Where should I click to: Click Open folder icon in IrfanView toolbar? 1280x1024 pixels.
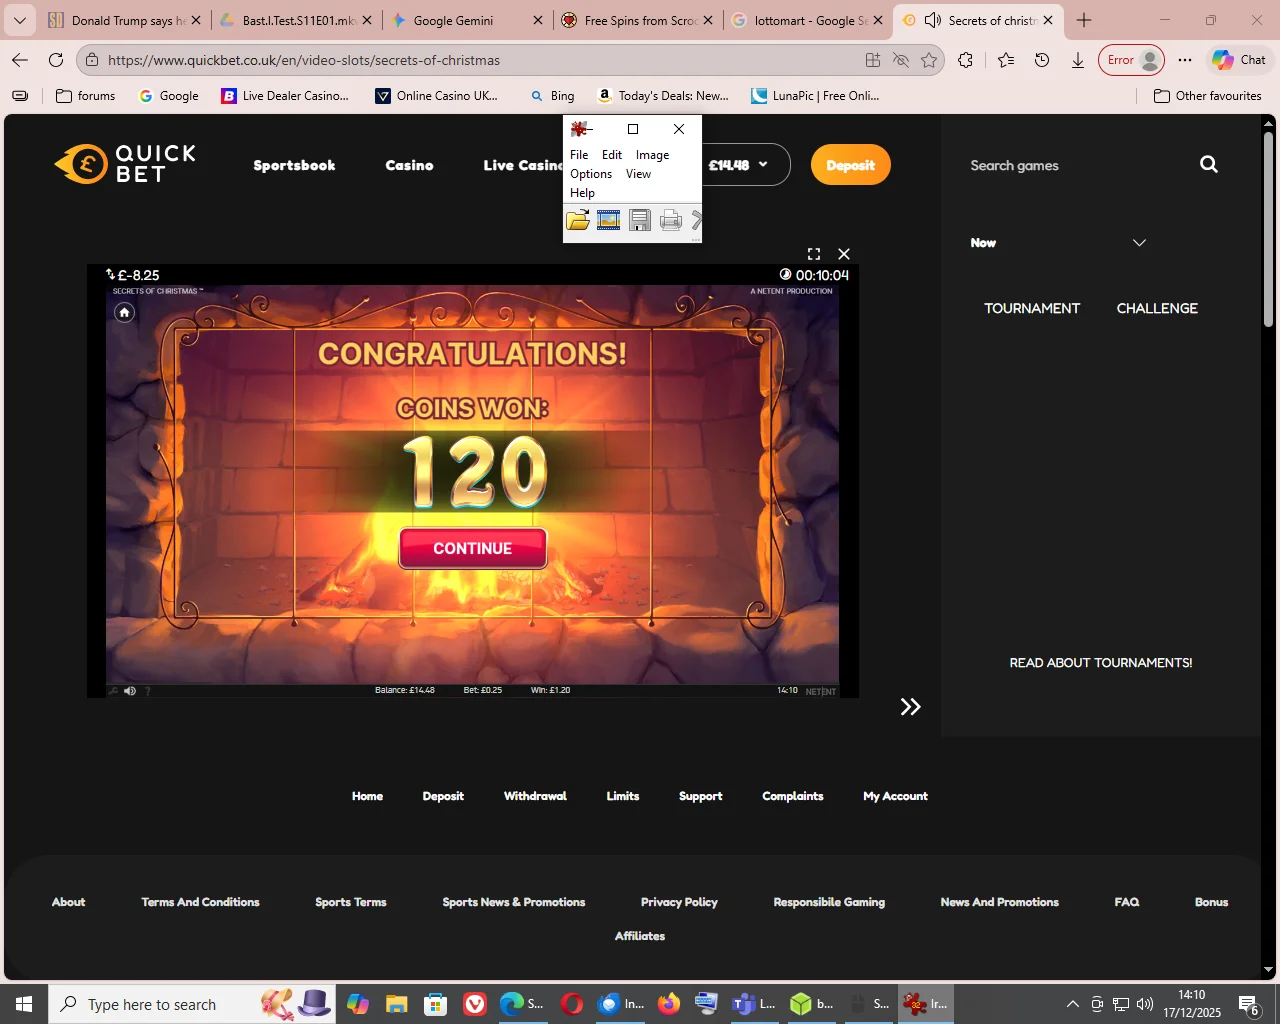tap(577, 221)
